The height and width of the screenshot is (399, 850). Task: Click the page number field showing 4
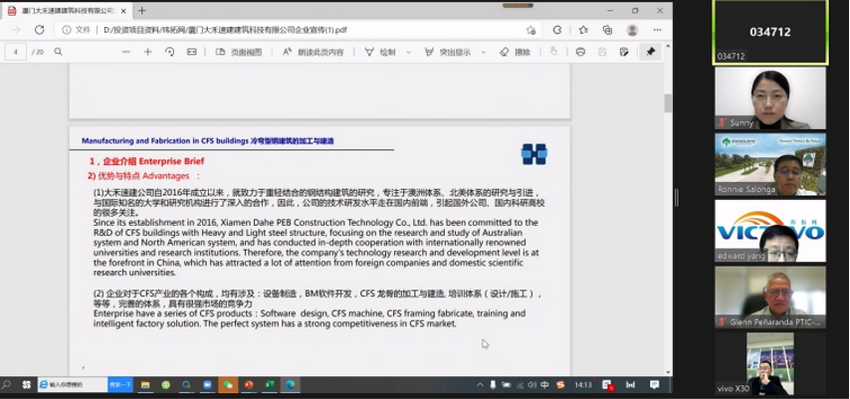point(16,52)
